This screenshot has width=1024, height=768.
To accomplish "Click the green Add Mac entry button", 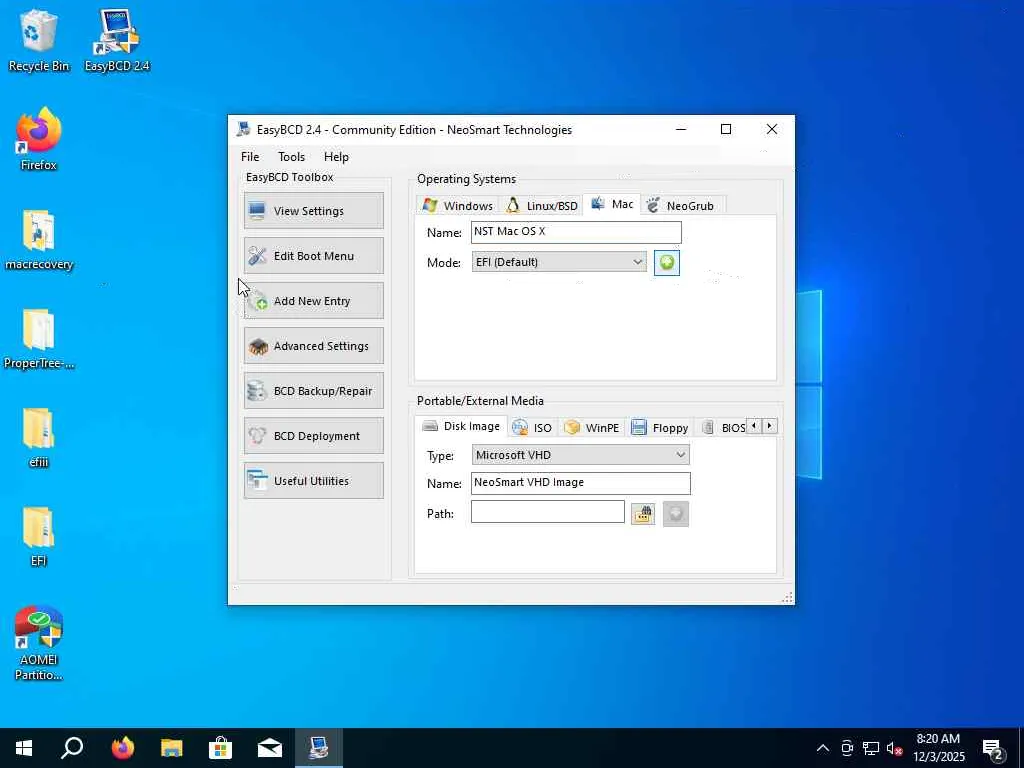I will 667,263.
